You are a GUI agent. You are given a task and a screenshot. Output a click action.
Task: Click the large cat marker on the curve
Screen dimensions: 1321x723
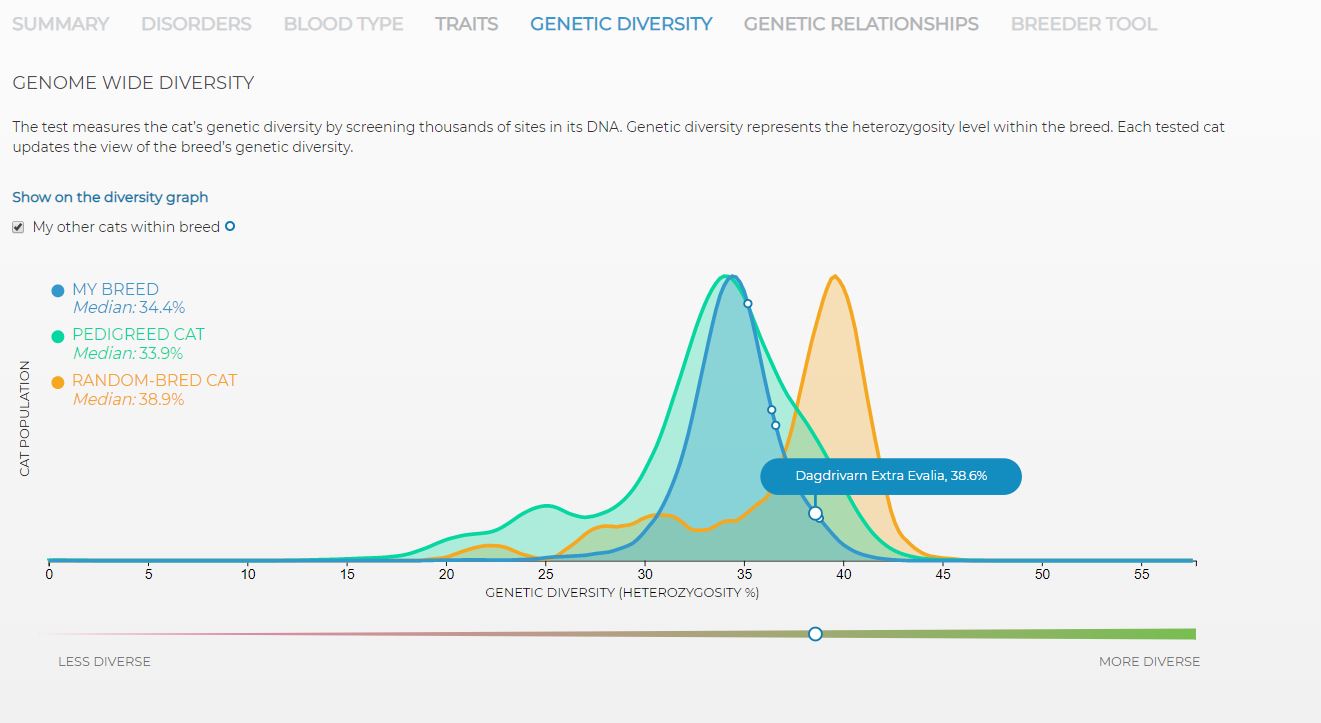[815, 513]
